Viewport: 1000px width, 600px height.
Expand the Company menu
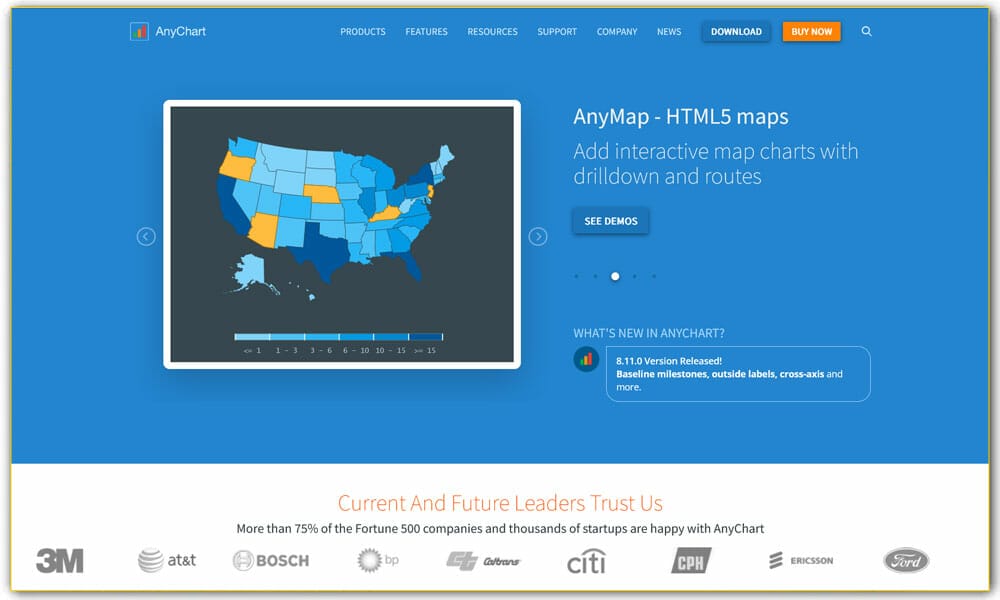pos(617,32)
